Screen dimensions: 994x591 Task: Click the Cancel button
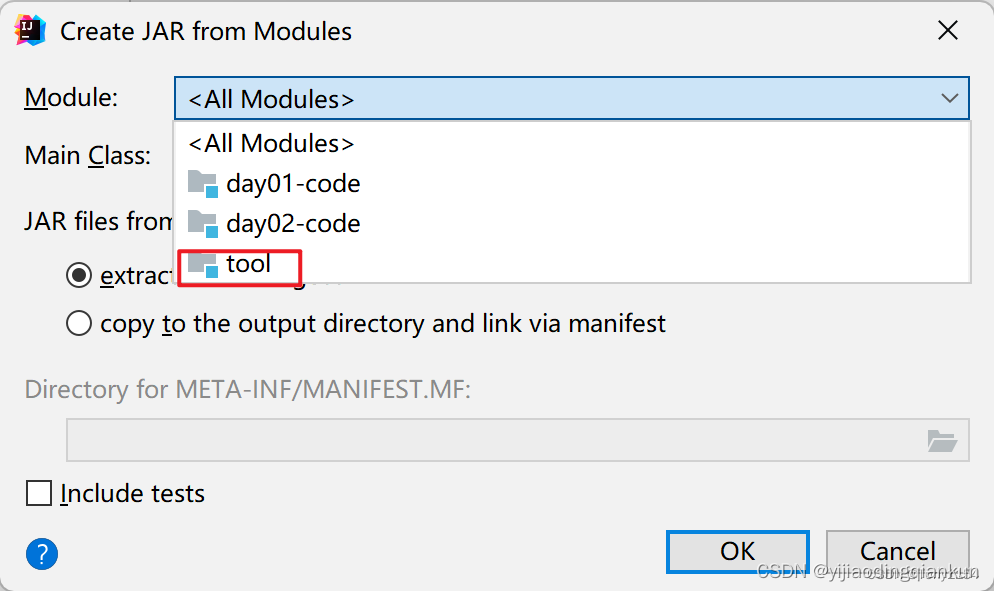pyautogui.click(x=898, y=552)
